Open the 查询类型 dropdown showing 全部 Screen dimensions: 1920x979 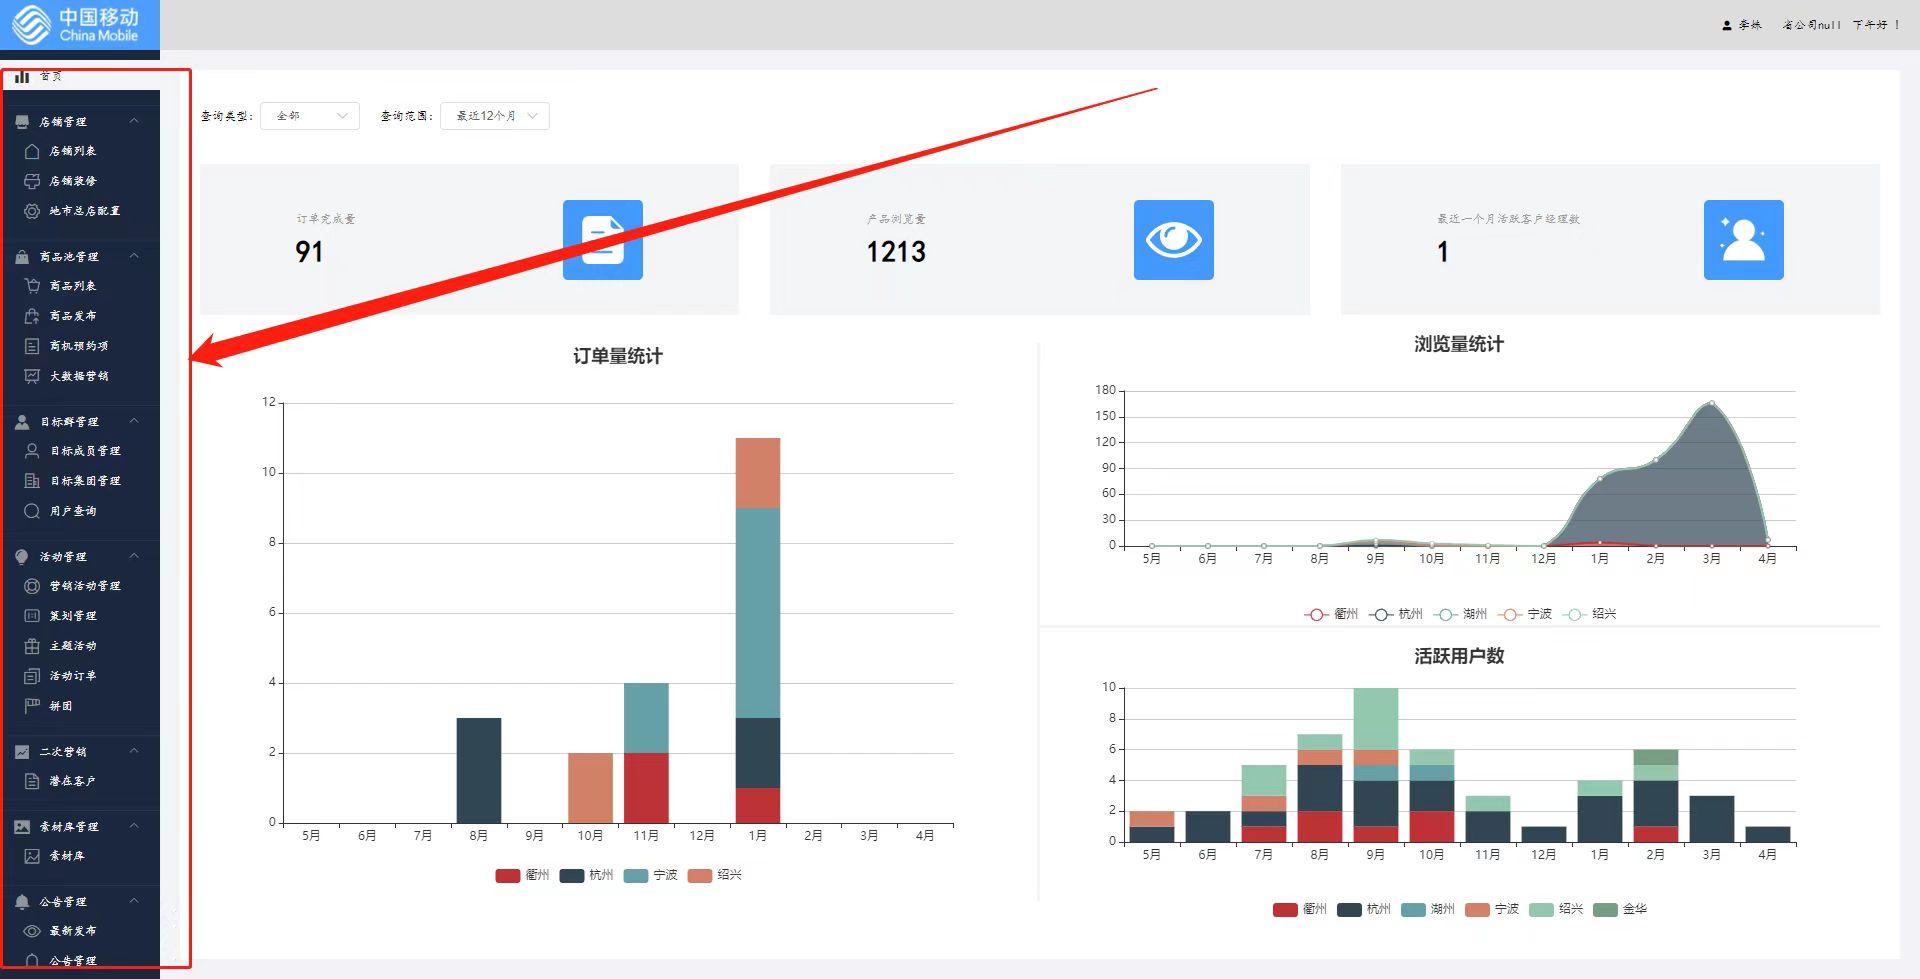(x=310, y=116)
